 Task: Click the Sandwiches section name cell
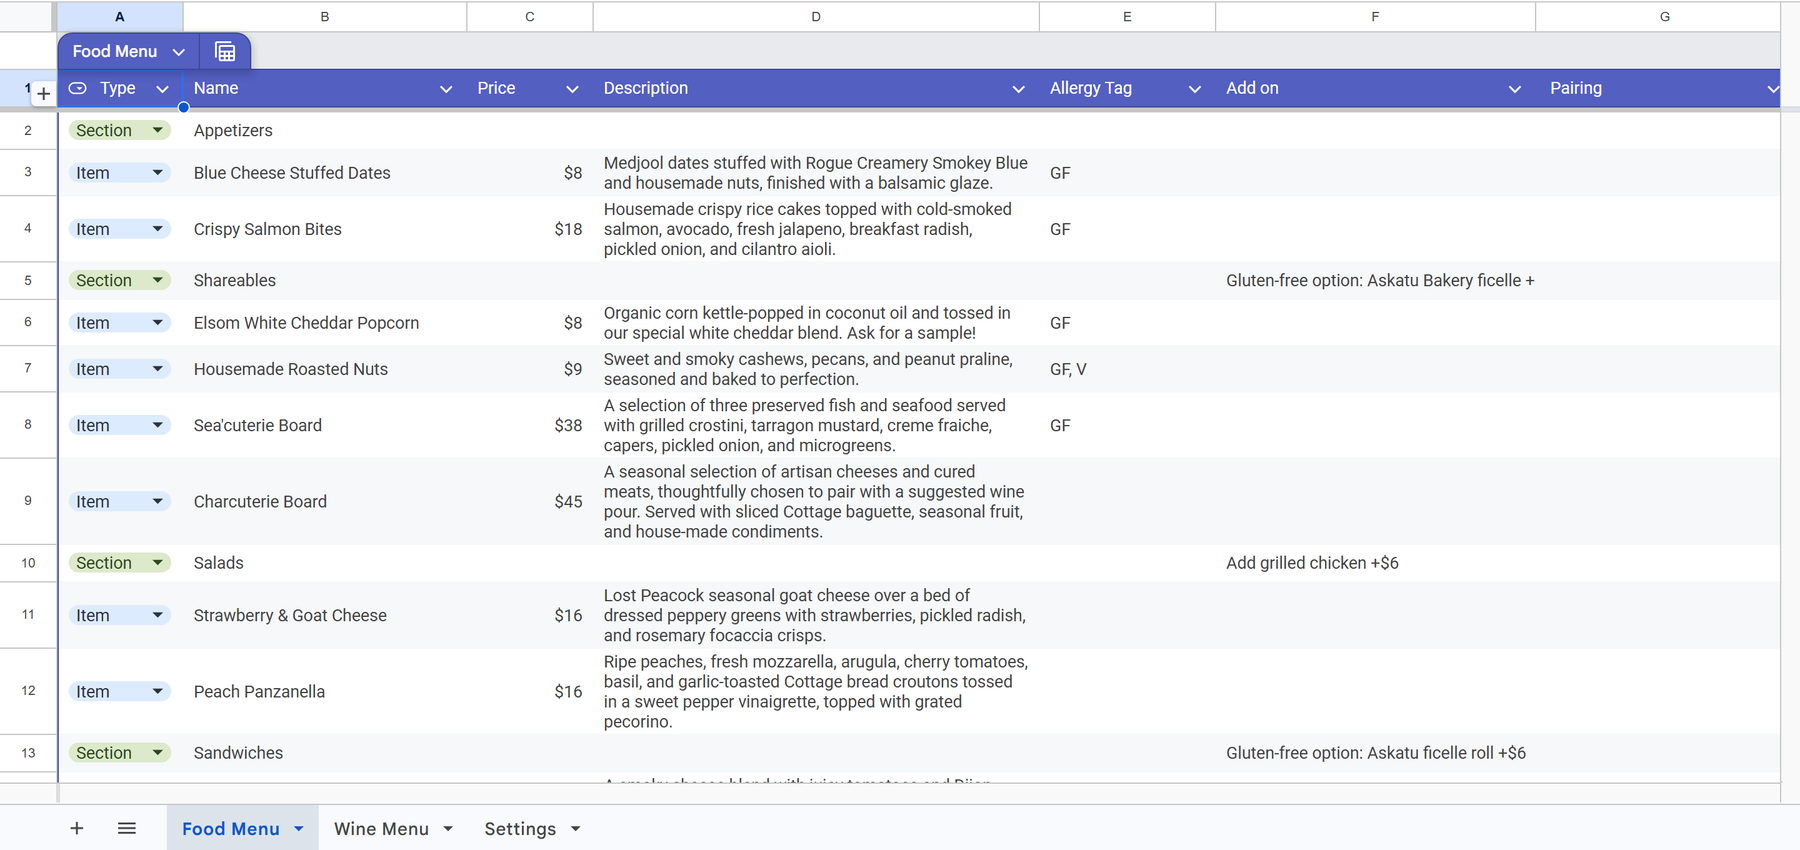[325, 753]
